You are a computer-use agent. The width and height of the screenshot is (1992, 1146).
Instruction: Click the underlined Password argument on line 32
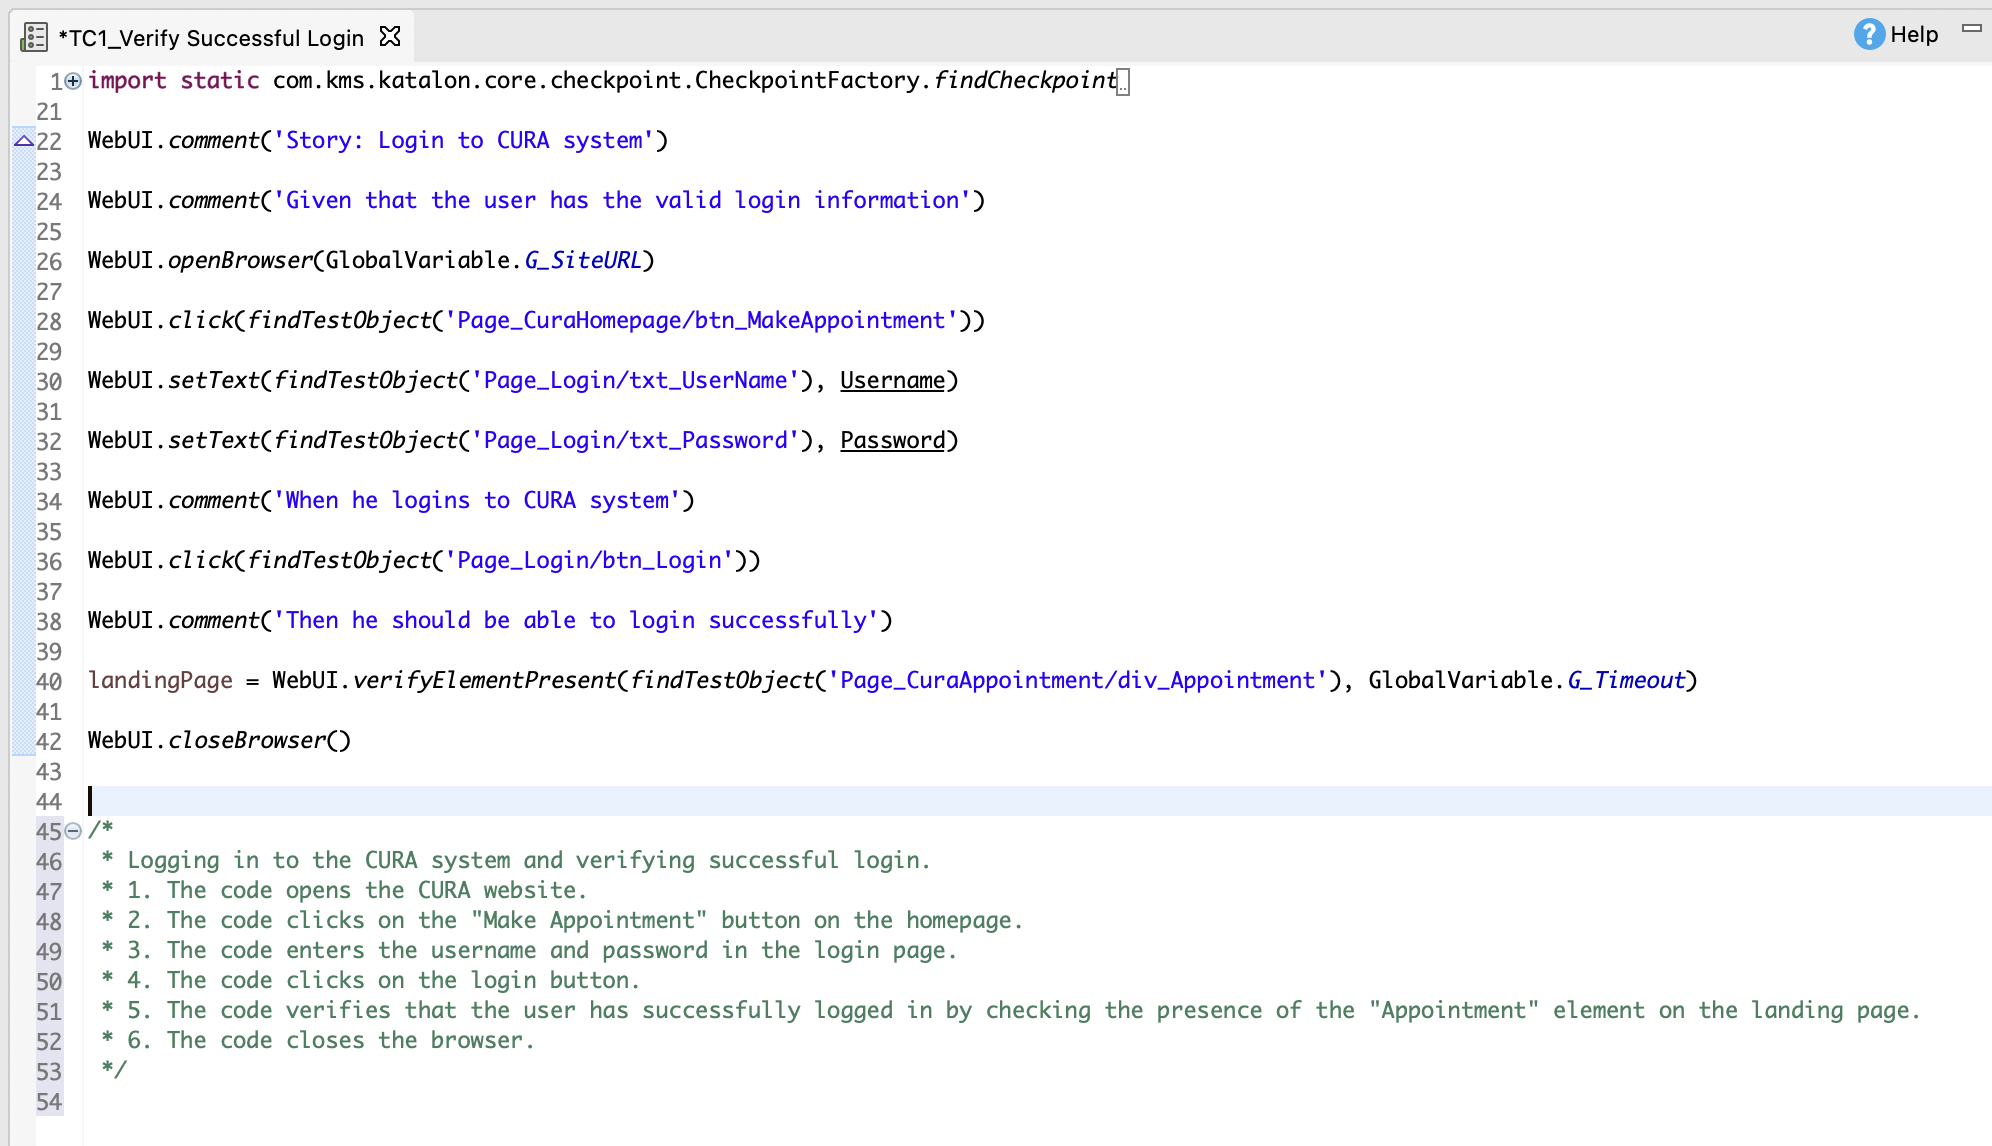point(891,440)
